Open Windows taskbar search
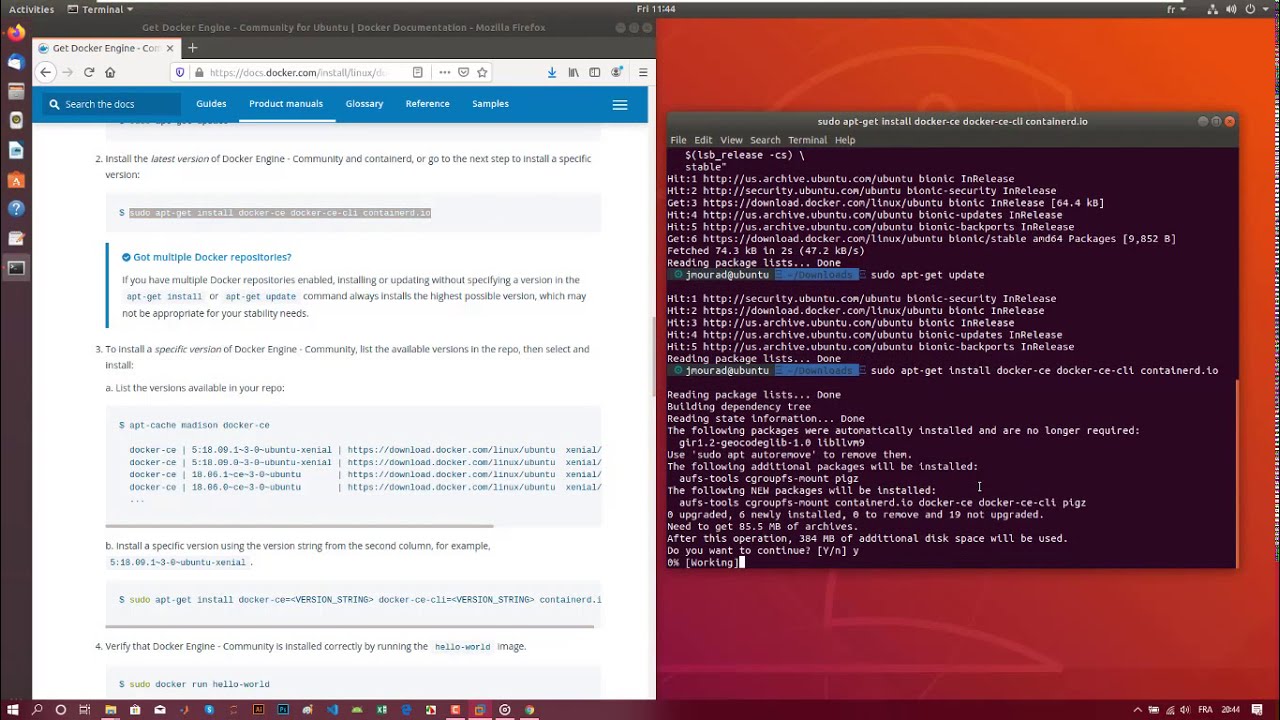This screenshot has height=720, width=1280. (37, 710)
